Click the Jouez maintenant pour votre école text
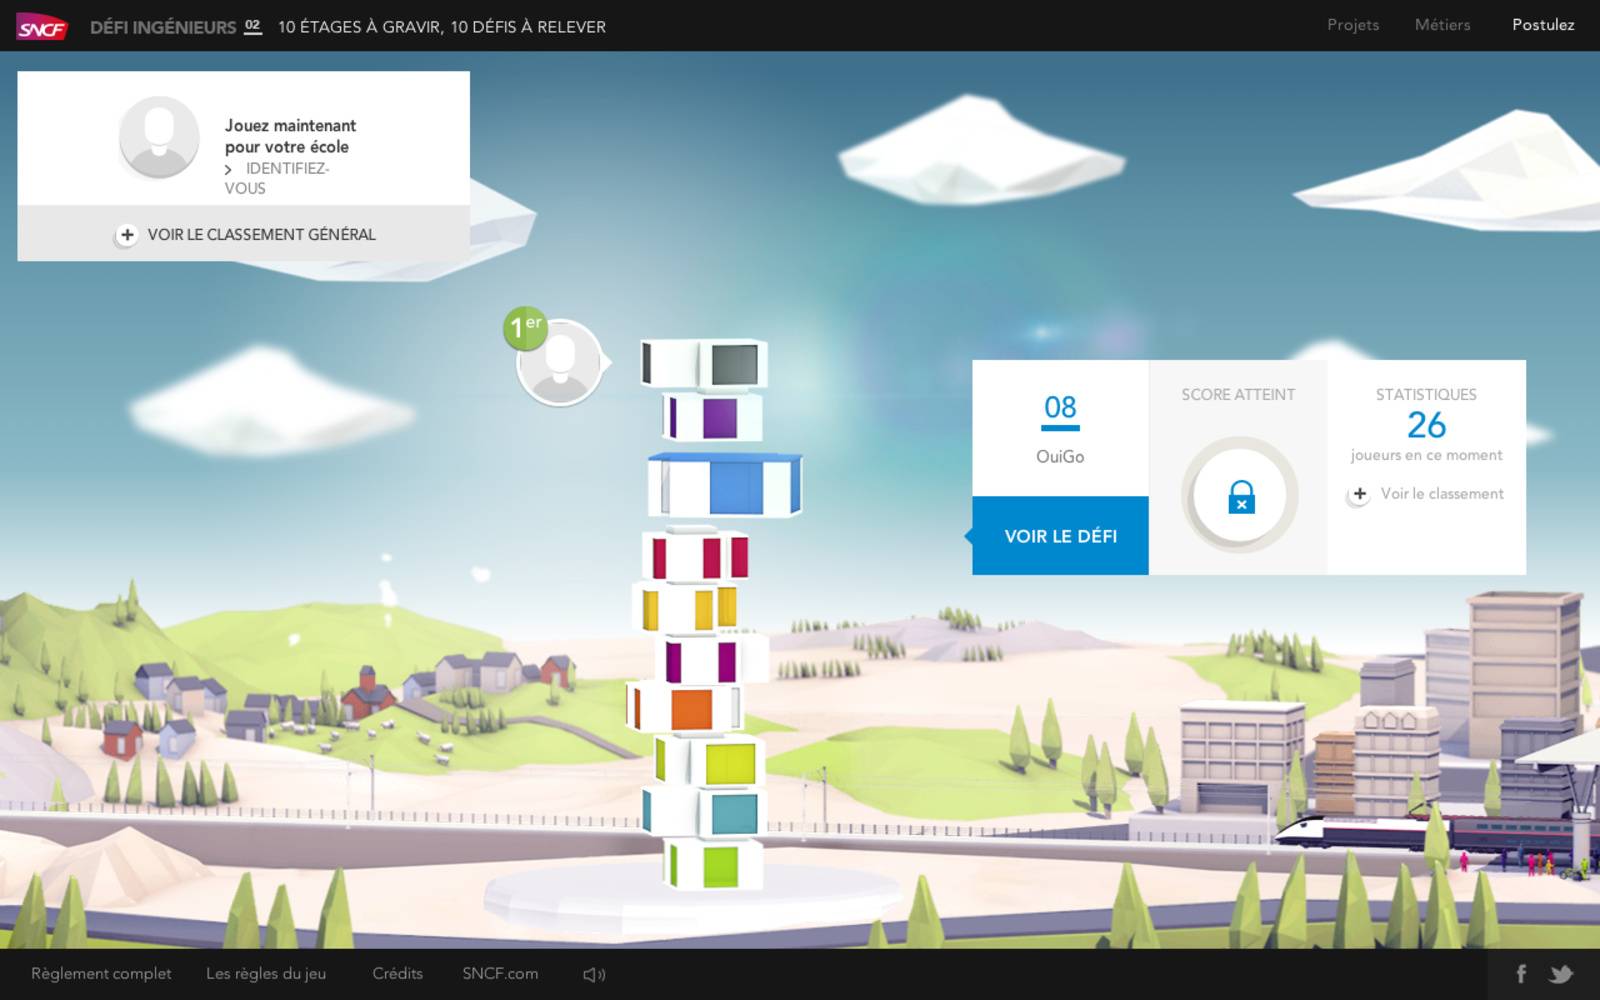Viewport: 1600px width, 1000px height. click(x=290, y=136)
